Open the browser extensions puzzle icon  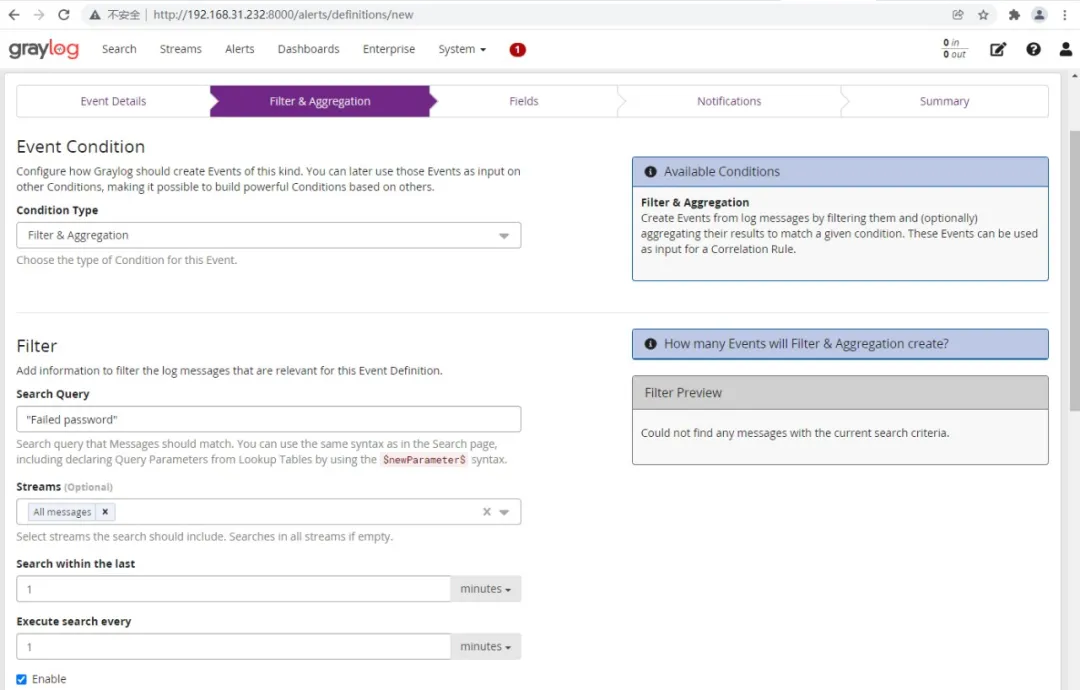[1014, 15]
